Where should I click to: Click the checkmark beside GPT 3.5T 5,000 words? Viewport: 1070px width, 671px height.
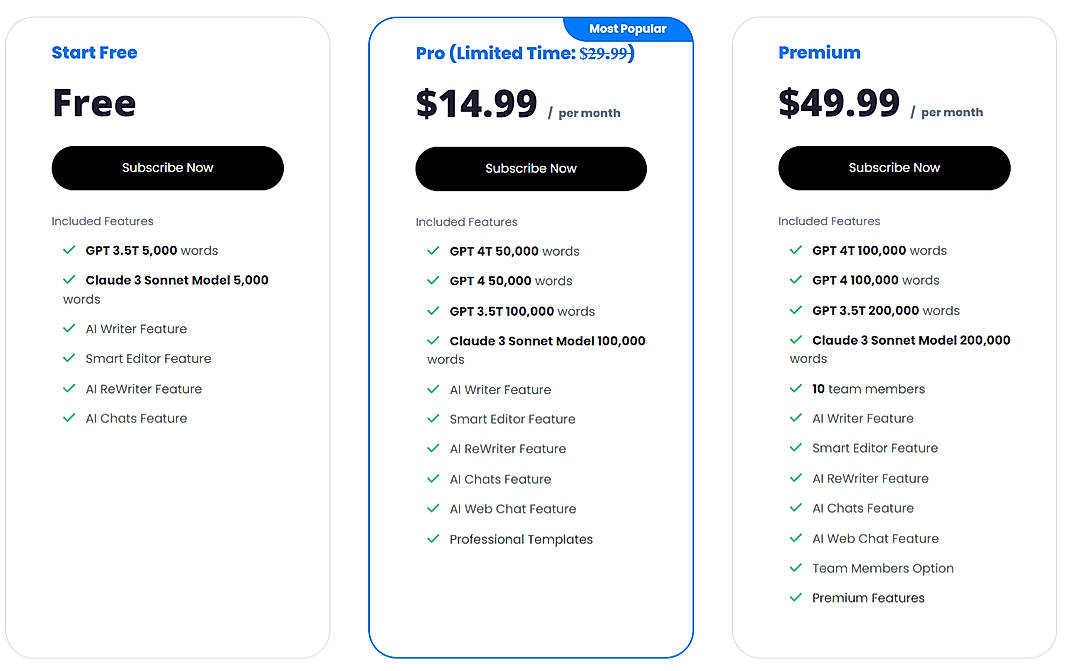69,250
